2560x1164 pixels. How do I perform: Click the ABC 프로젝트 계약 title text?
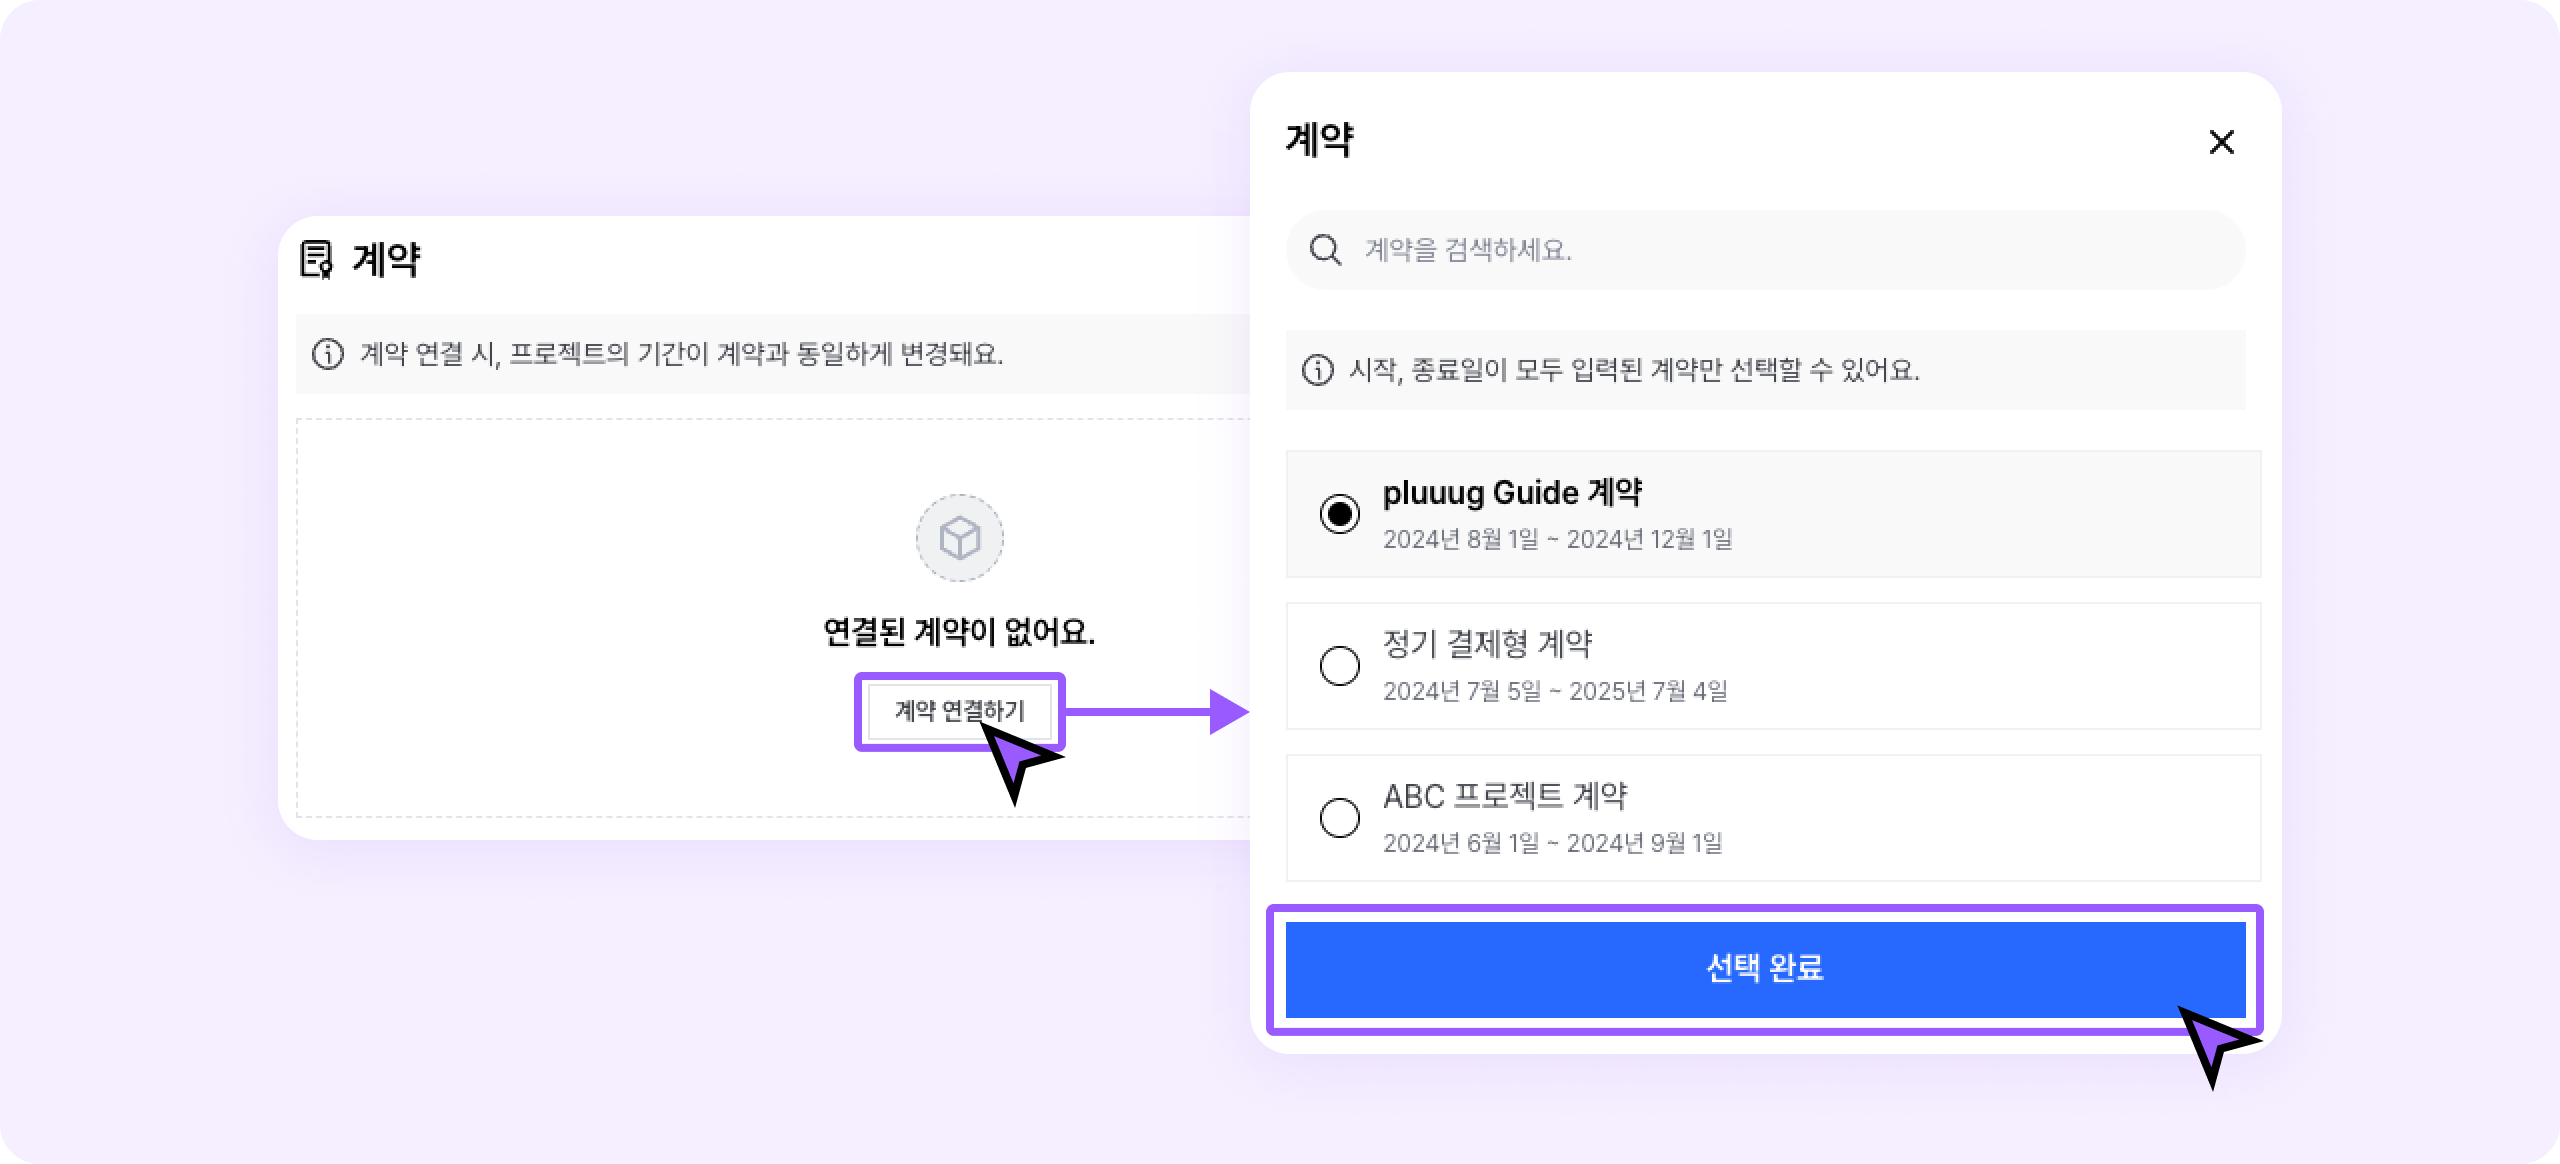(x=1505, y=797)
